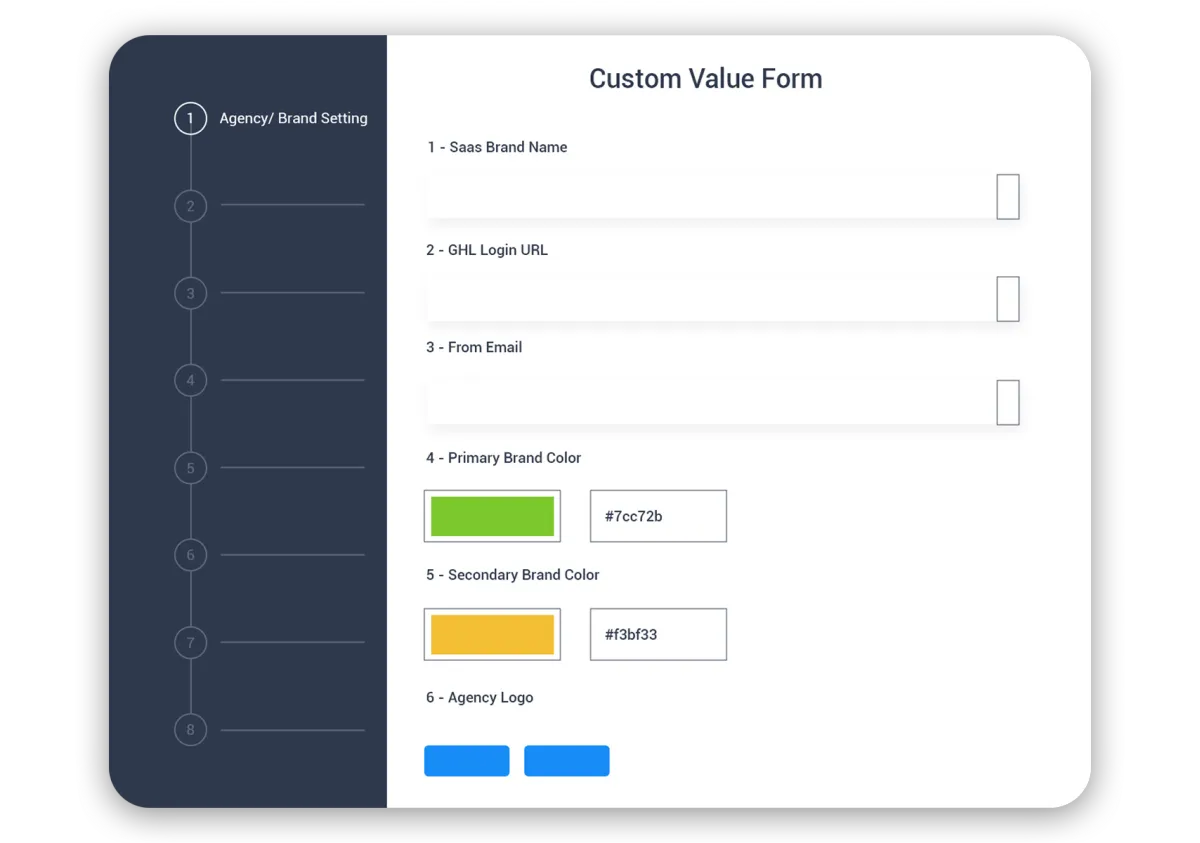The height and width of the screenshot is (843, 1200).
Task: Click the step 7 circle in sidebar
Action: [190, 643]
